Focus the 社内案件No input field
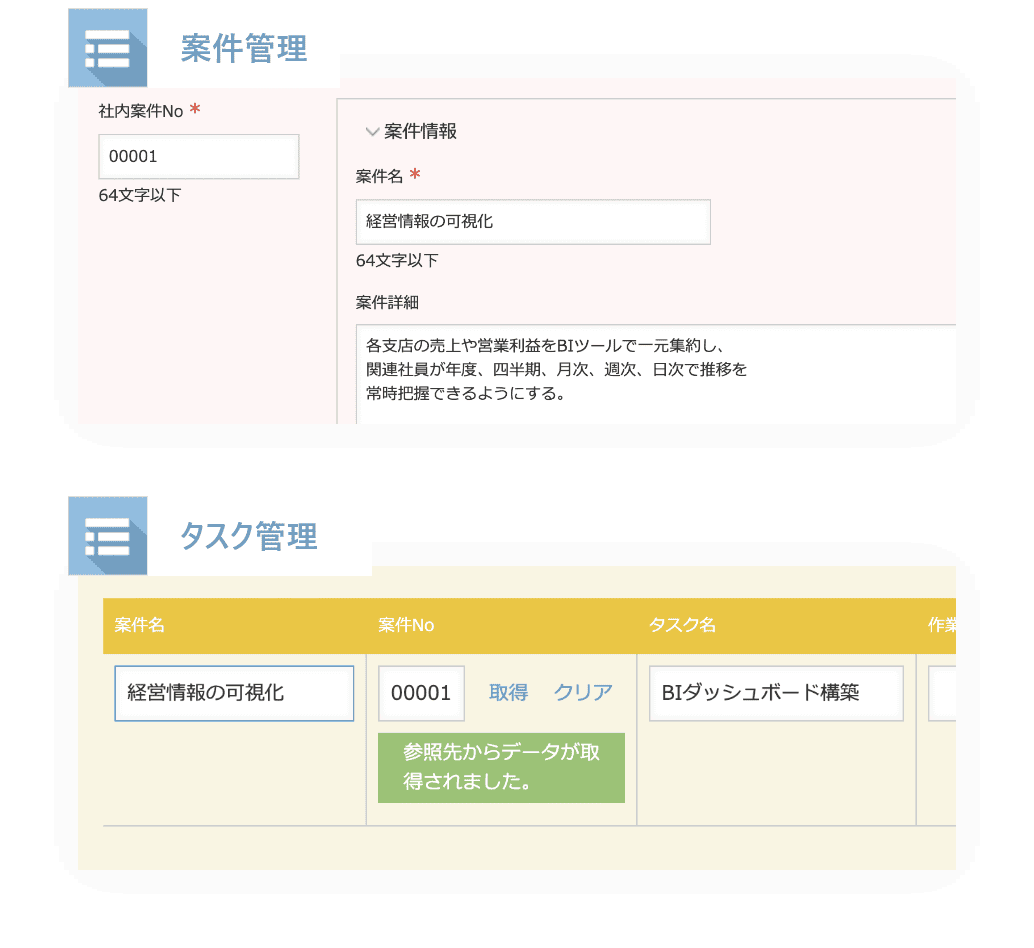Screen dimensions: 1034x948 pos(199,157)
